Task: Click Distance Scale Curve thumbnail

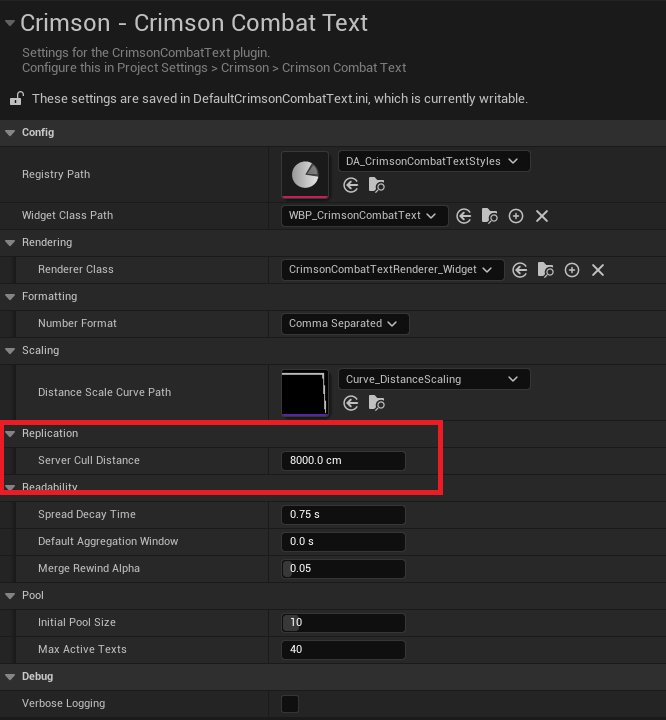Action: [305, 393]
